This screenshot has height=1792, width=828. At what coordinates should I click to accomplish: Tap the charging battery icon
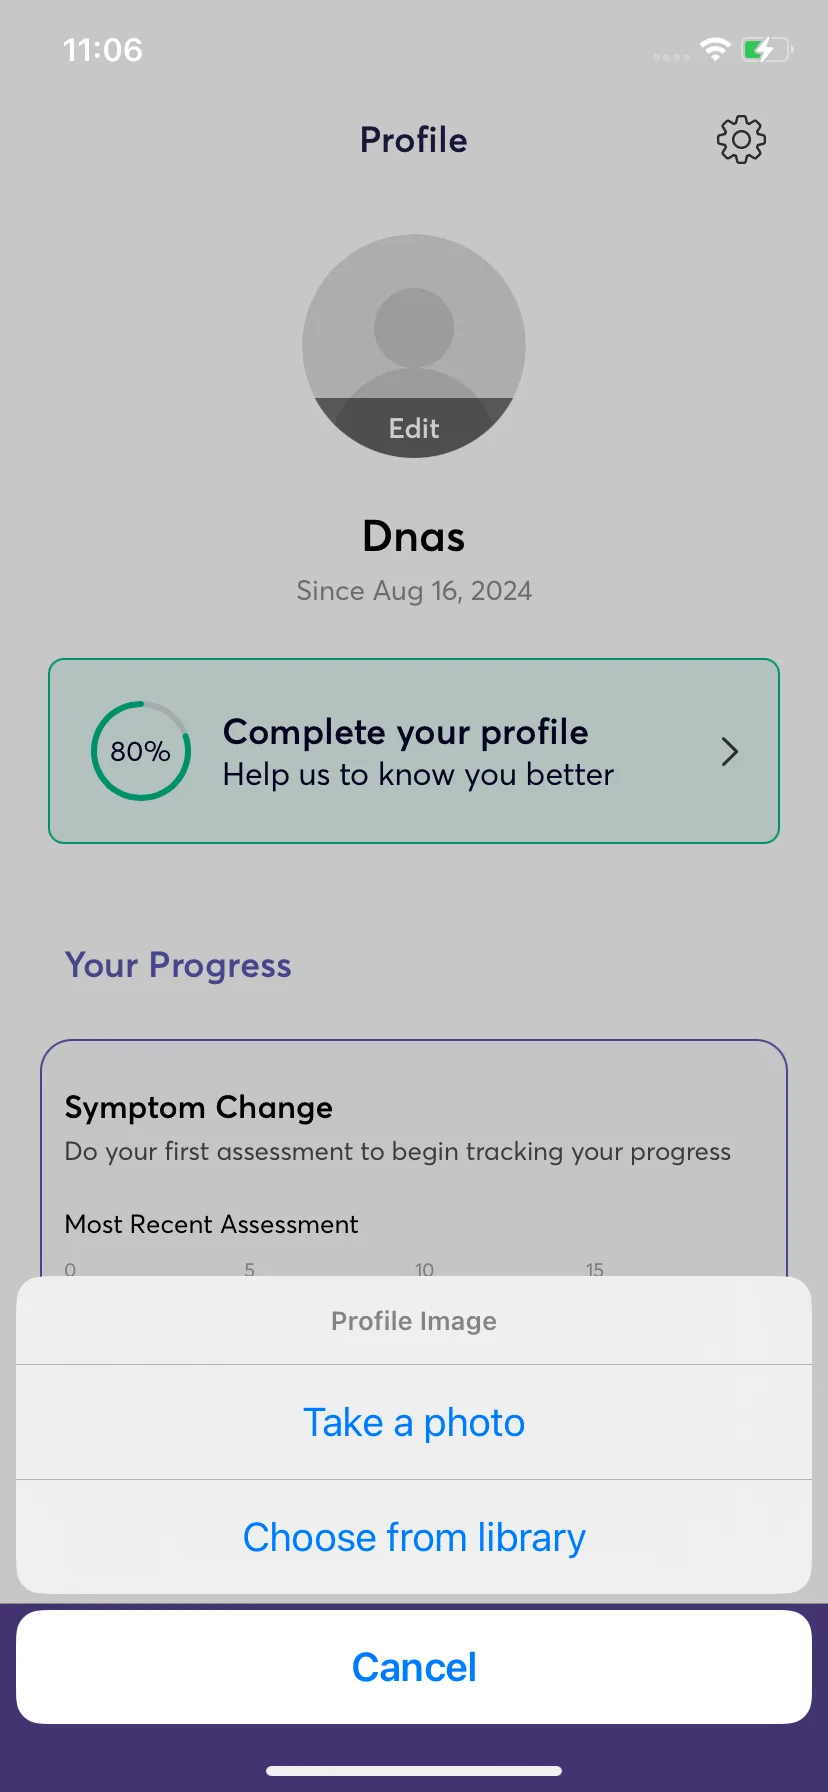tap(767, 49)
